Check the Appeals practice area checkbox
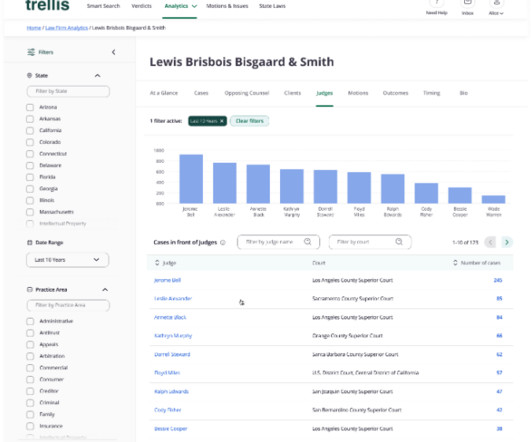Screen dimensions: 531x442 [30, 344]
